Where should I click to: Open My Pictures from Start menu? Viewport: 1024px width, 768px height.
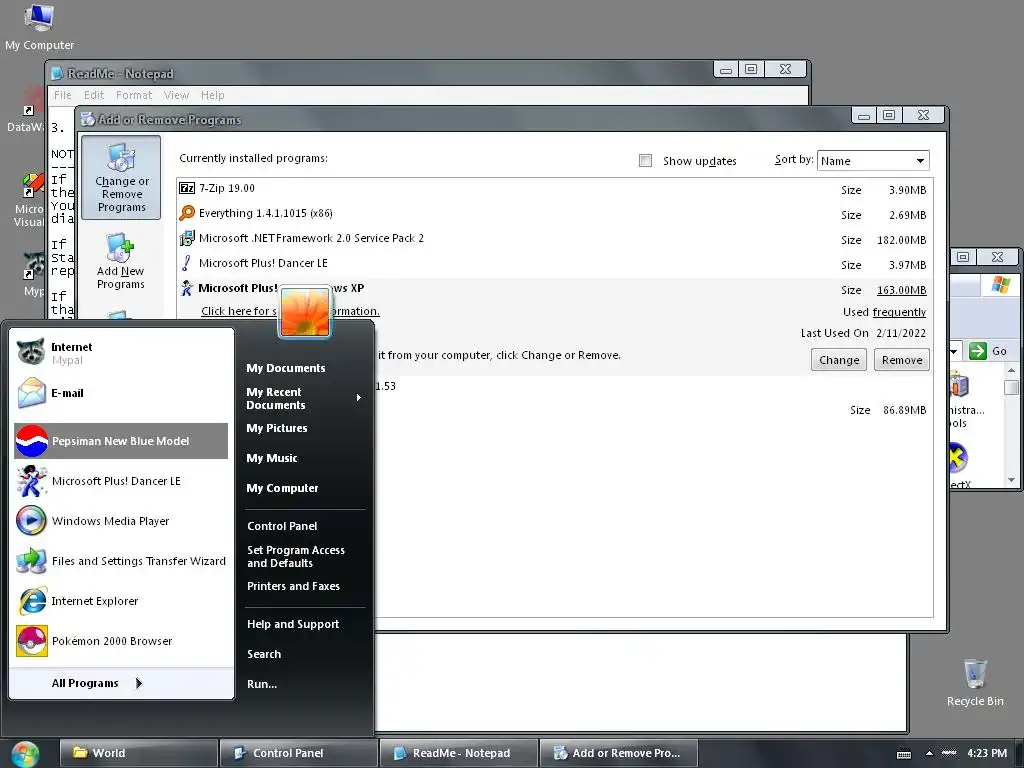click(x=277, y=428)
